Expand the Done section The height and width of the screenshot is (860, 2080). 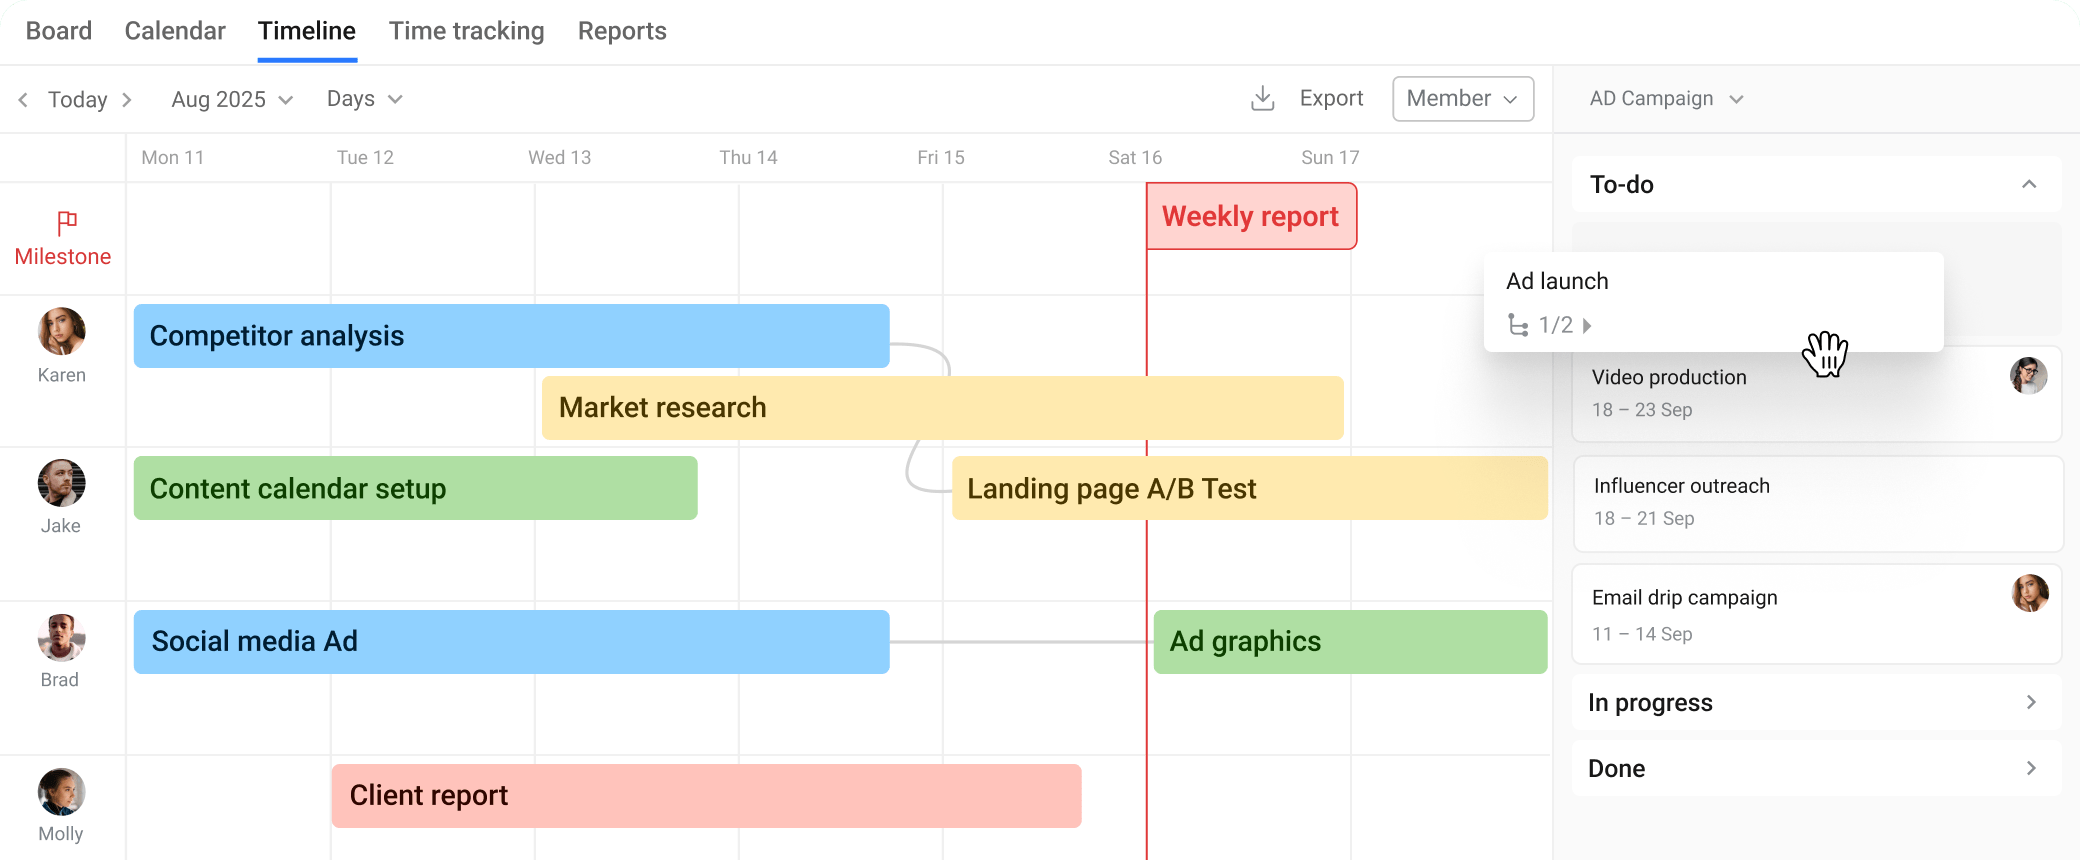coord(2030,768)
